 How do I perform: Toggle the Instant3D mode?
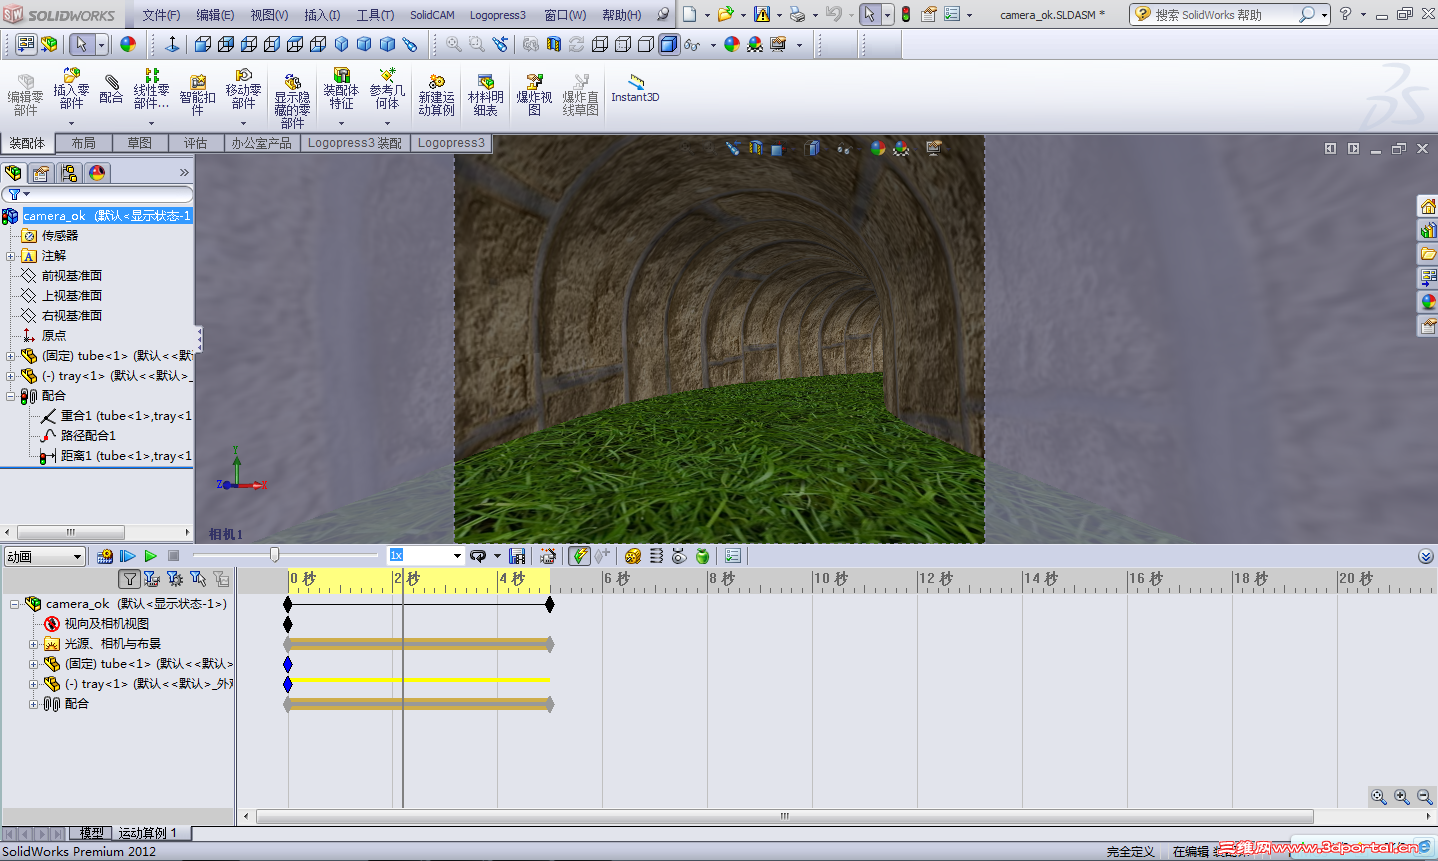(635, 88)
